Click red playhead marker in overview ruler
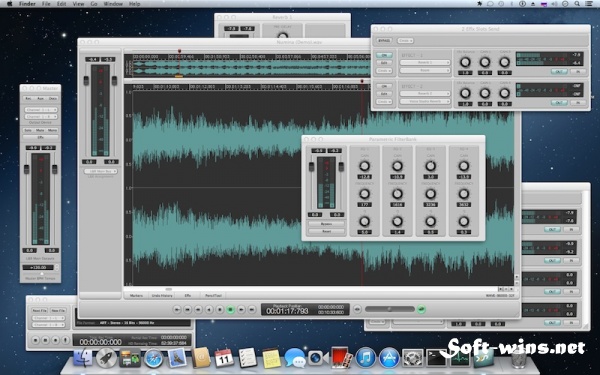The image size is (600, 375). (x=179, y=51)
